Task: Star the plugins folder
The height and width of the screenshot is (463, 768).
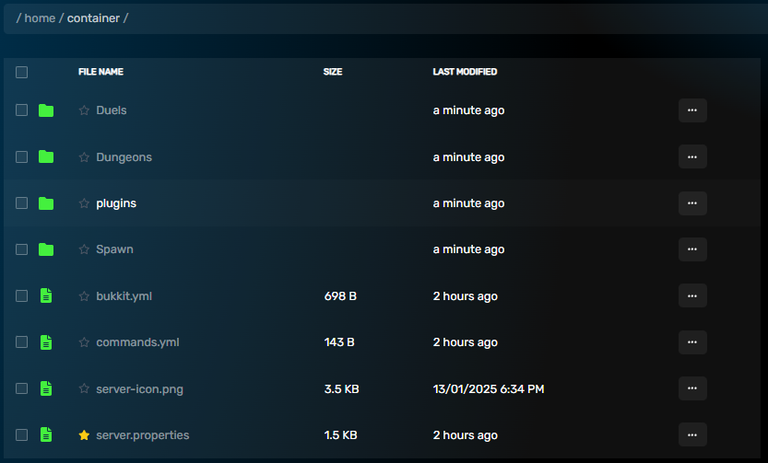Action: point(84,203)
